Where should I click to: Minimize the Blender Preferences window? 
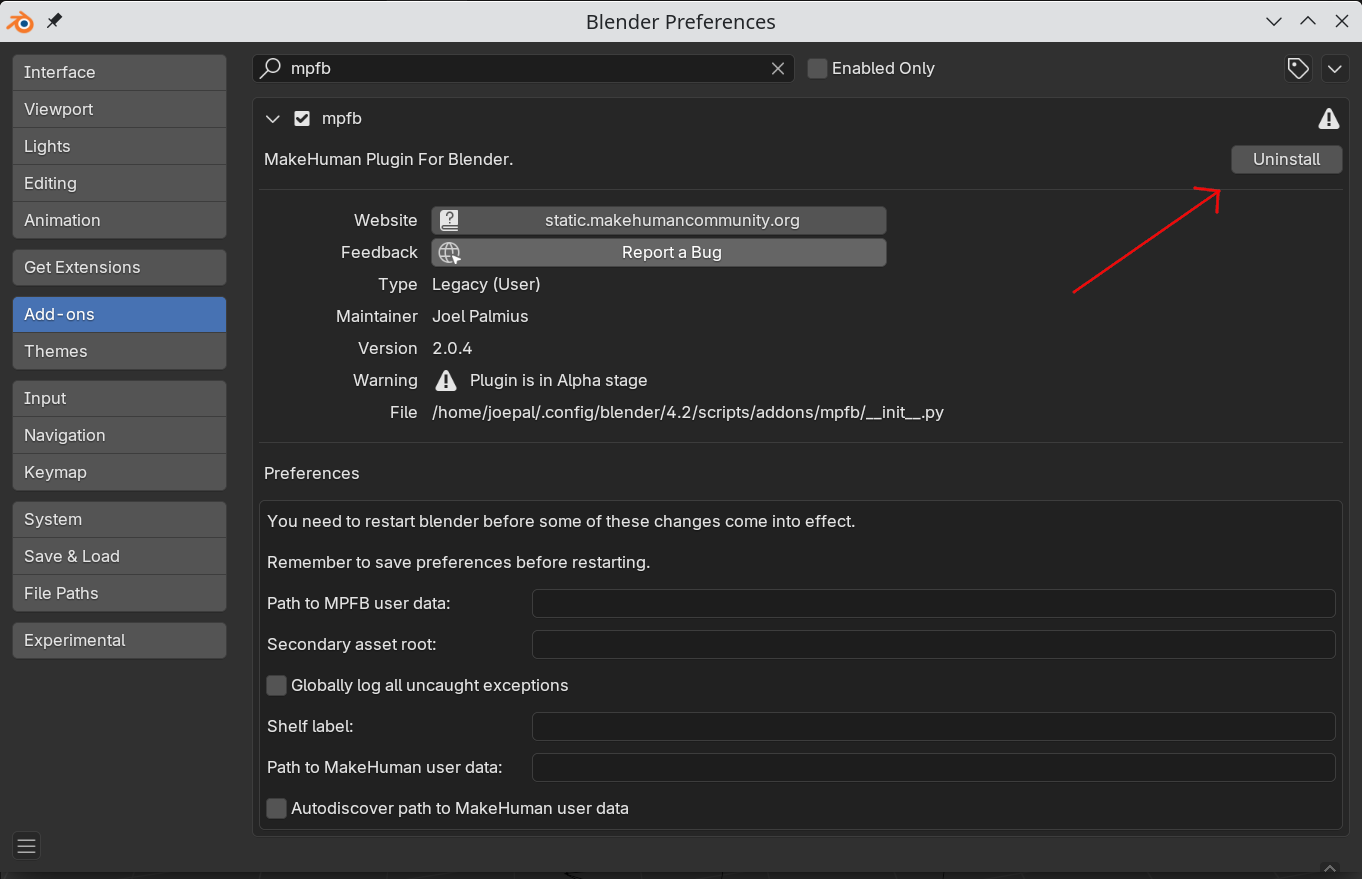point(1274,21)
